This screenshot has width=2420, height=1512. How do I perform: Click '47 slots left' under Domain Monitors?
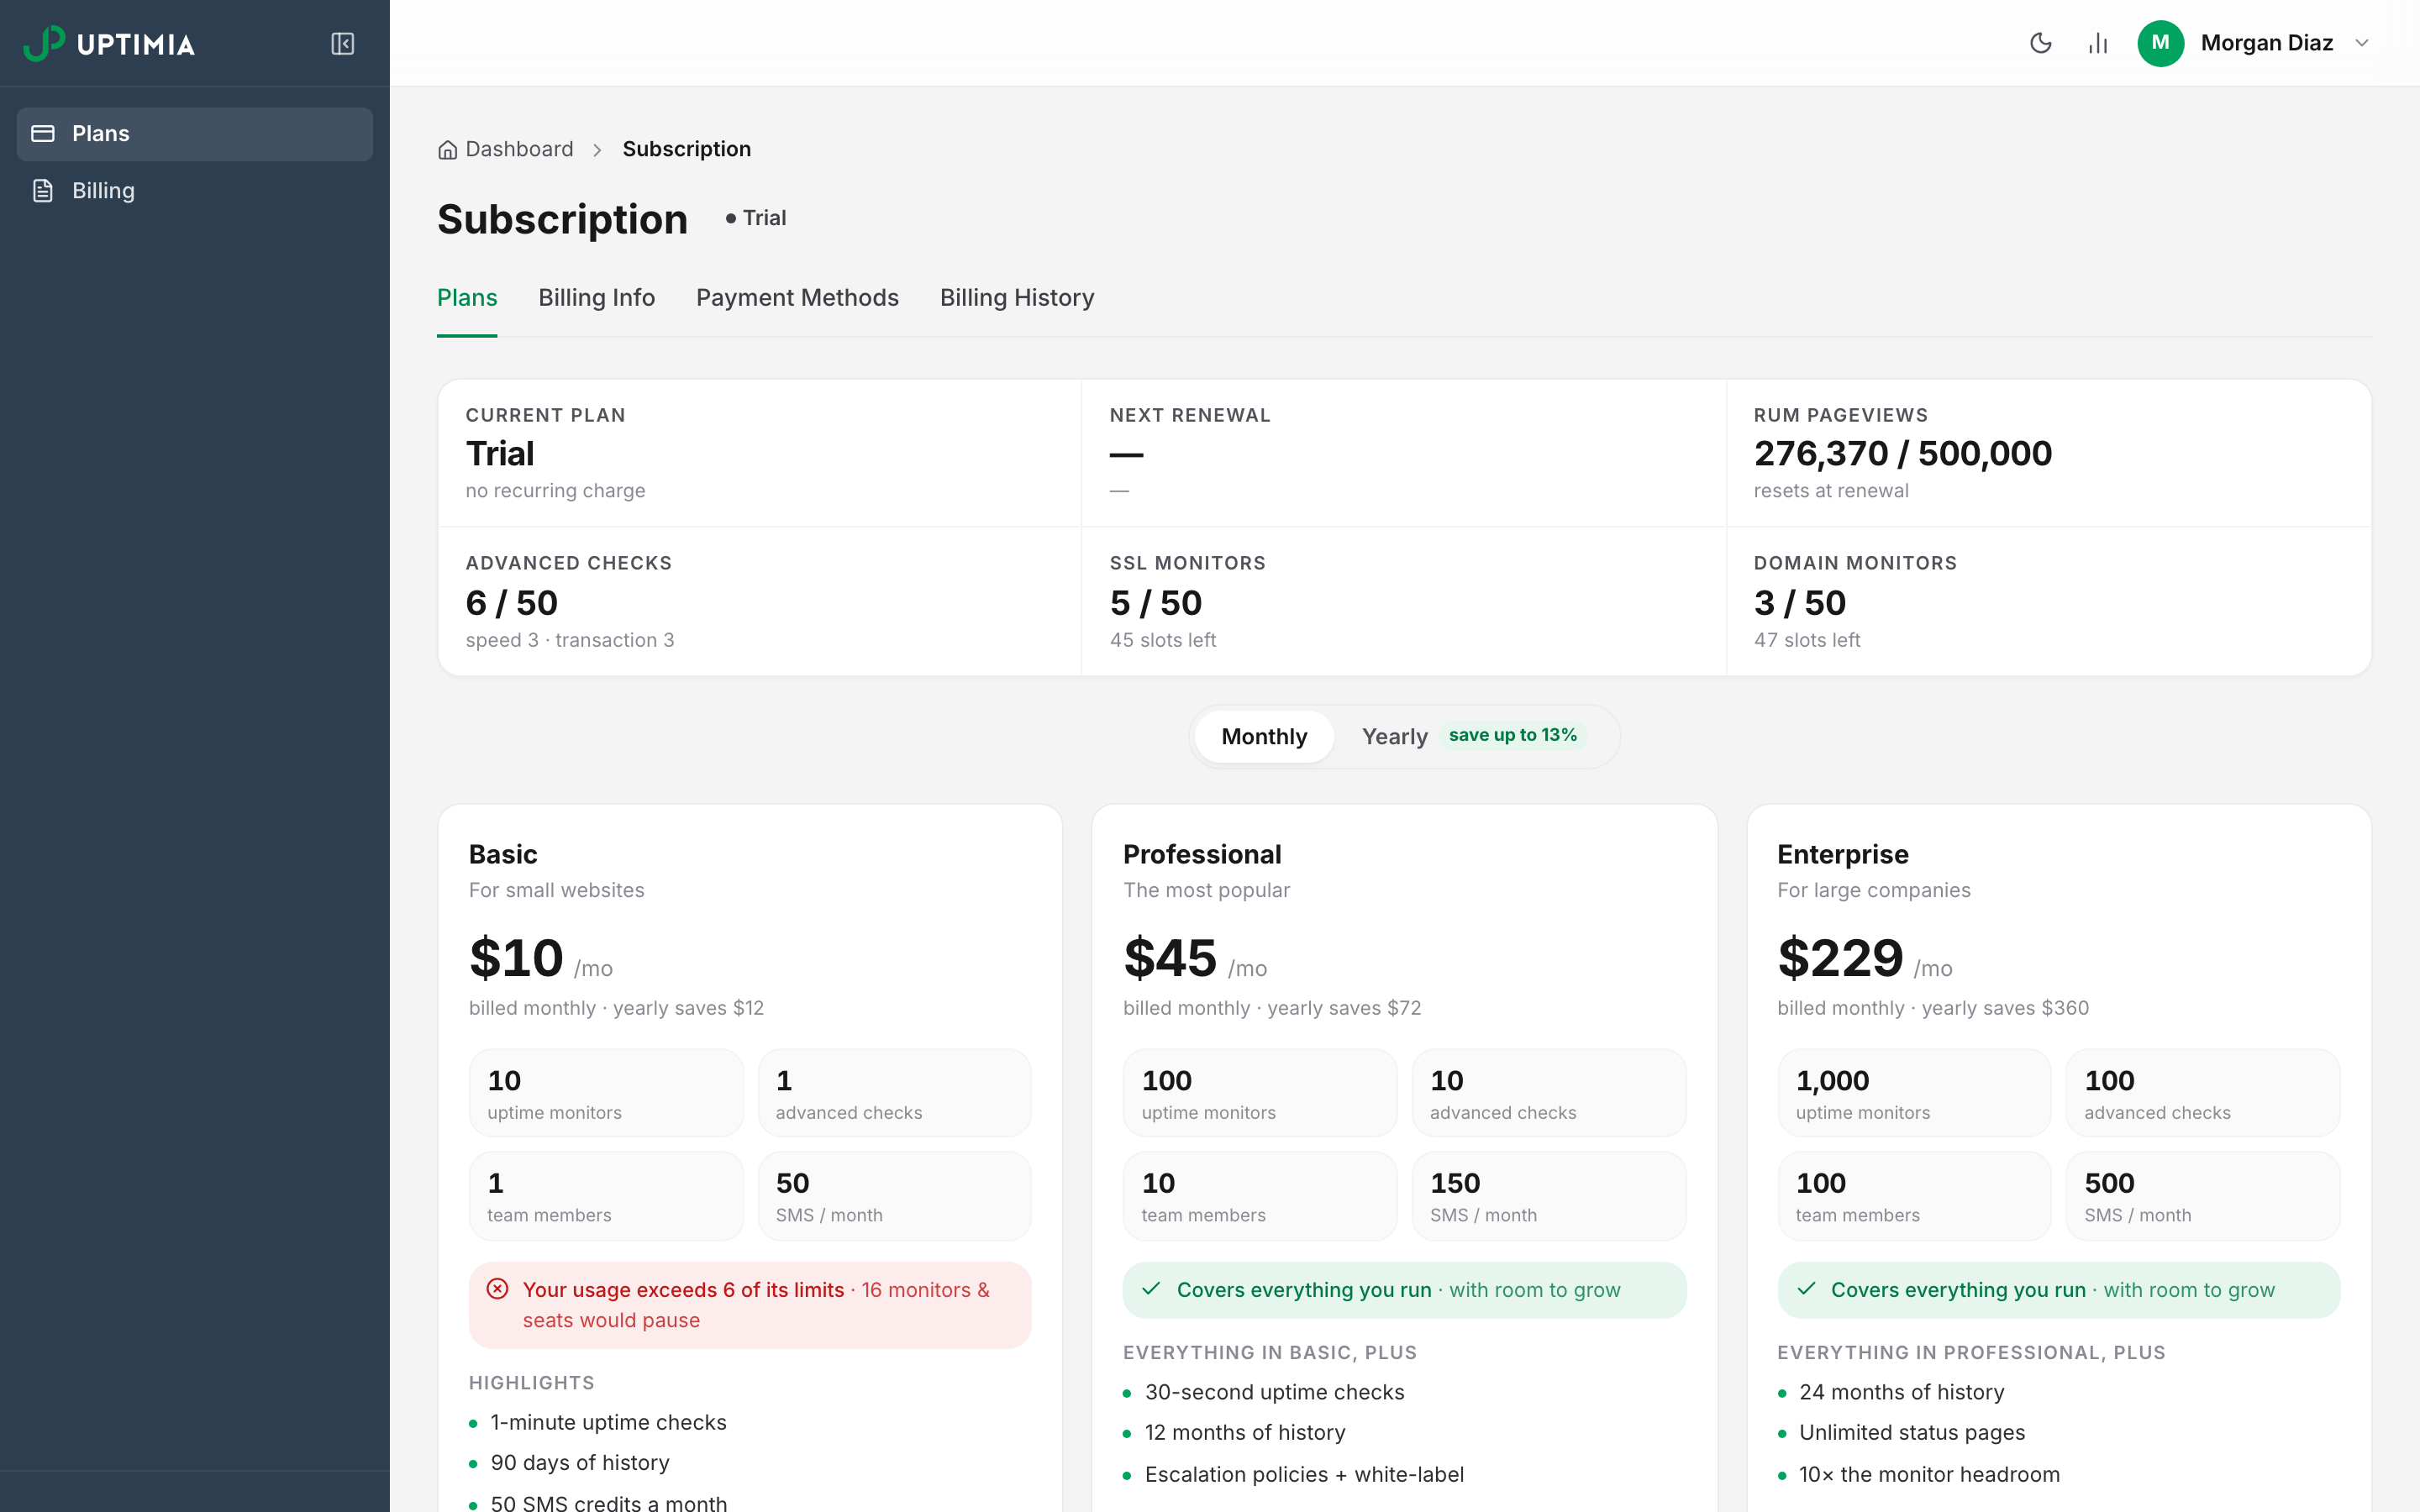click(1806, 640)
